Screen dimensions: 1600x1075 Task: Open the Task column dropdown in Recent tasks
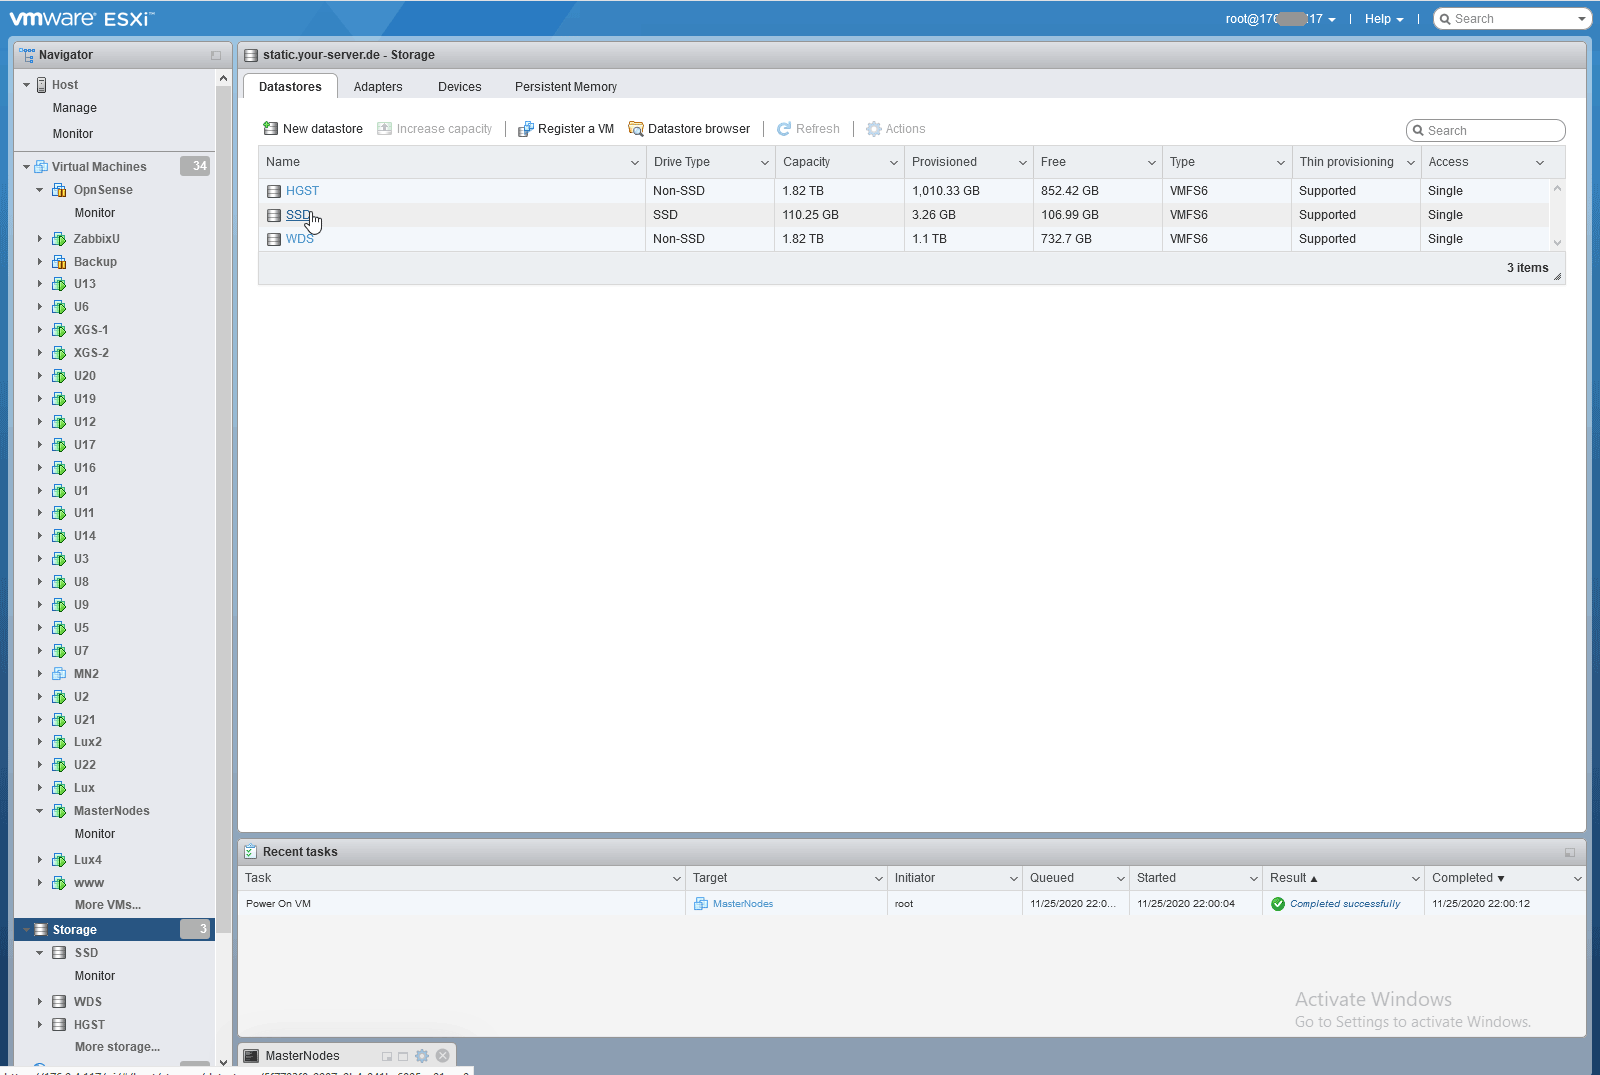(x=676, y=879)
